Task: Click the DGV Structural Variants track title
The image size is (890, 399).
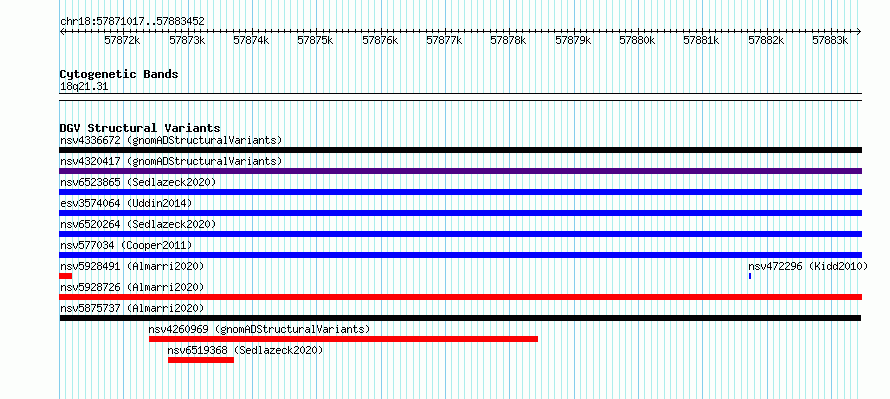Action: point(140,128)
